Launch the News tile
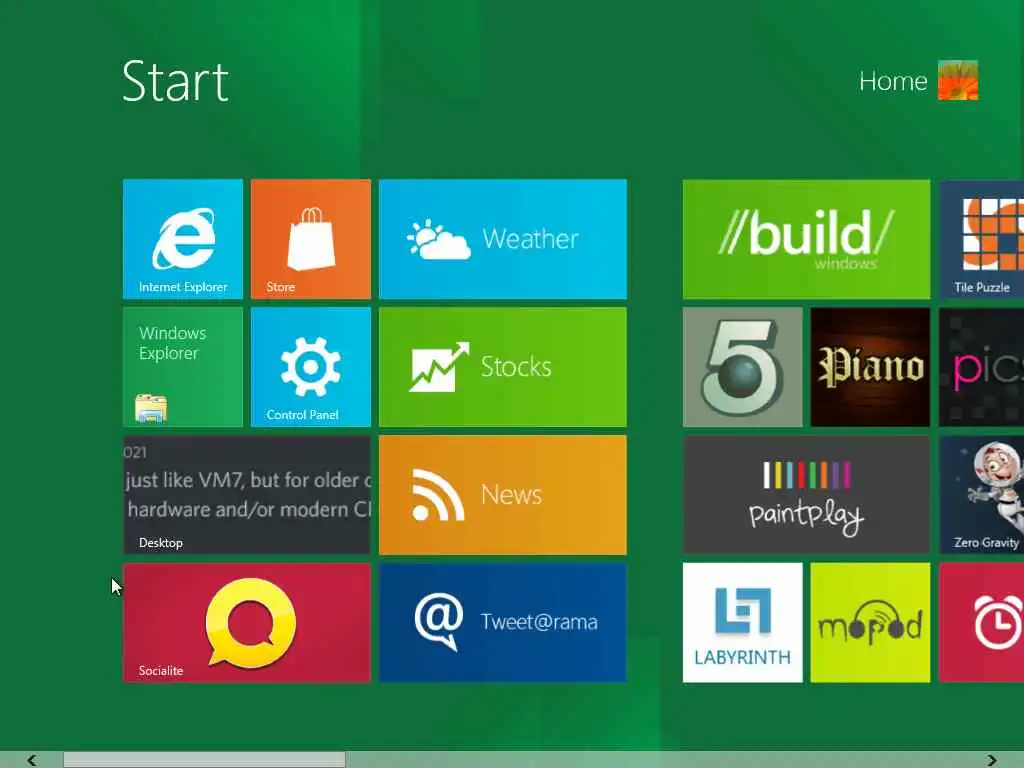Viewport: 1024px width, 768px height. tap(503, 495)
